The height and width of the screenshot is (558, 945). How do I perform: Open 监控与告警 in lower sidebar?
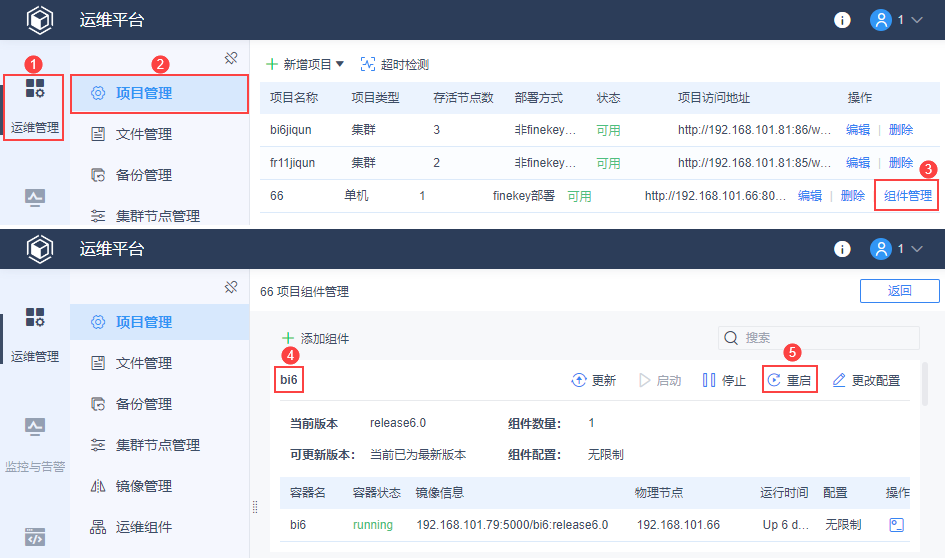point(34,445)
